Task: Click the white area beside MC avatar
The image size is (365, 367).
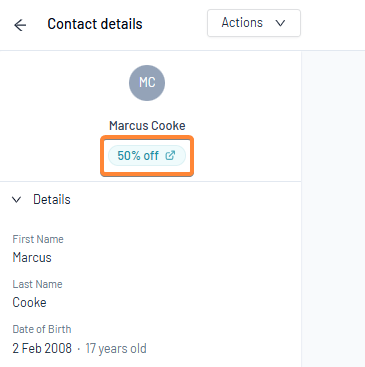Action: click(233, 83)
